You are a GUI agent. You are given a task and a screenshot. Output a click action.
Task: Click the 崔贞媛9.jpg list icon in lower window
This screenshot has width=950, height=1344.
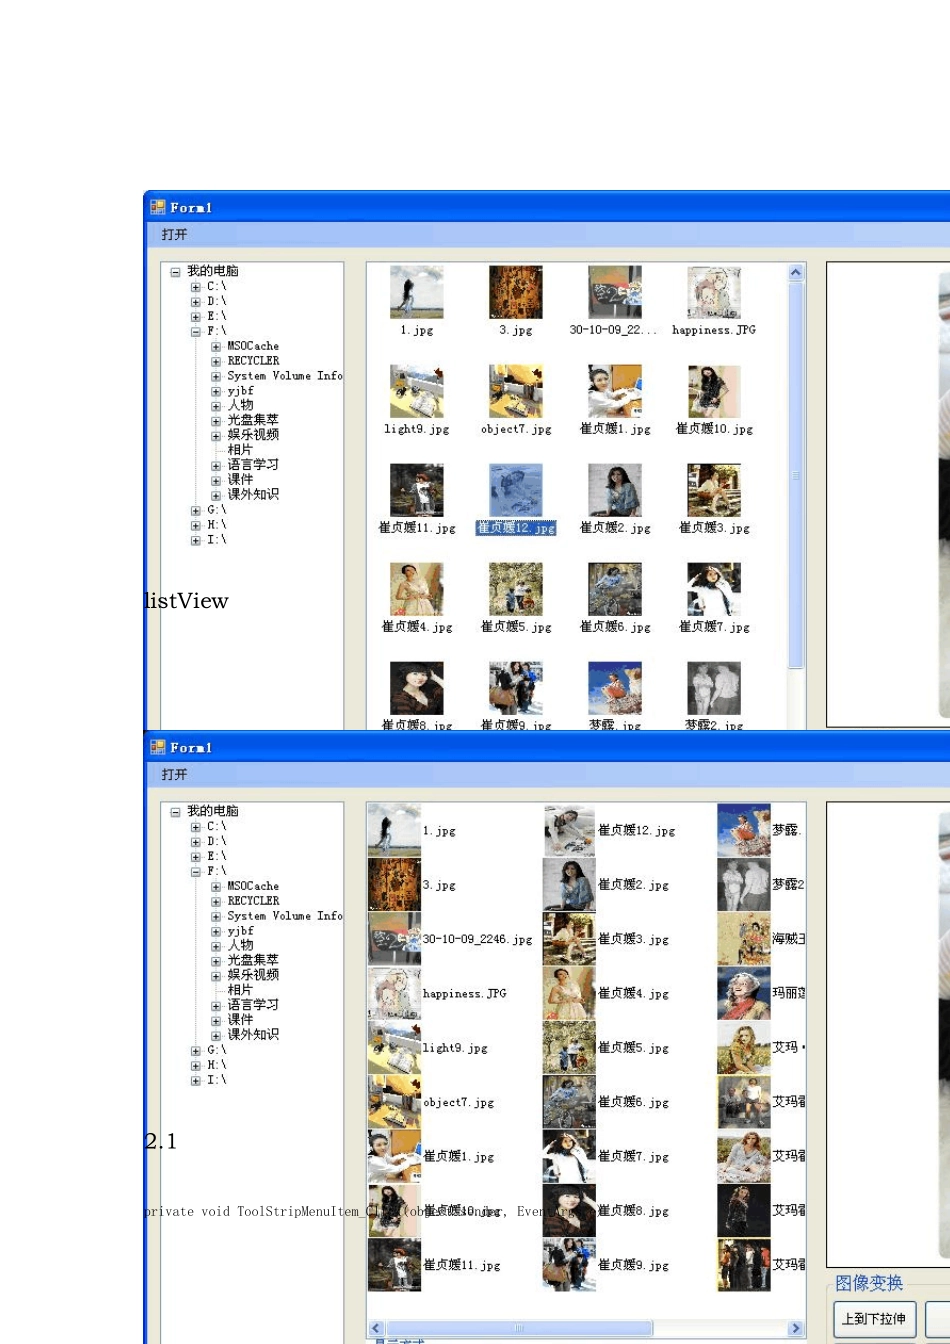569,1264
